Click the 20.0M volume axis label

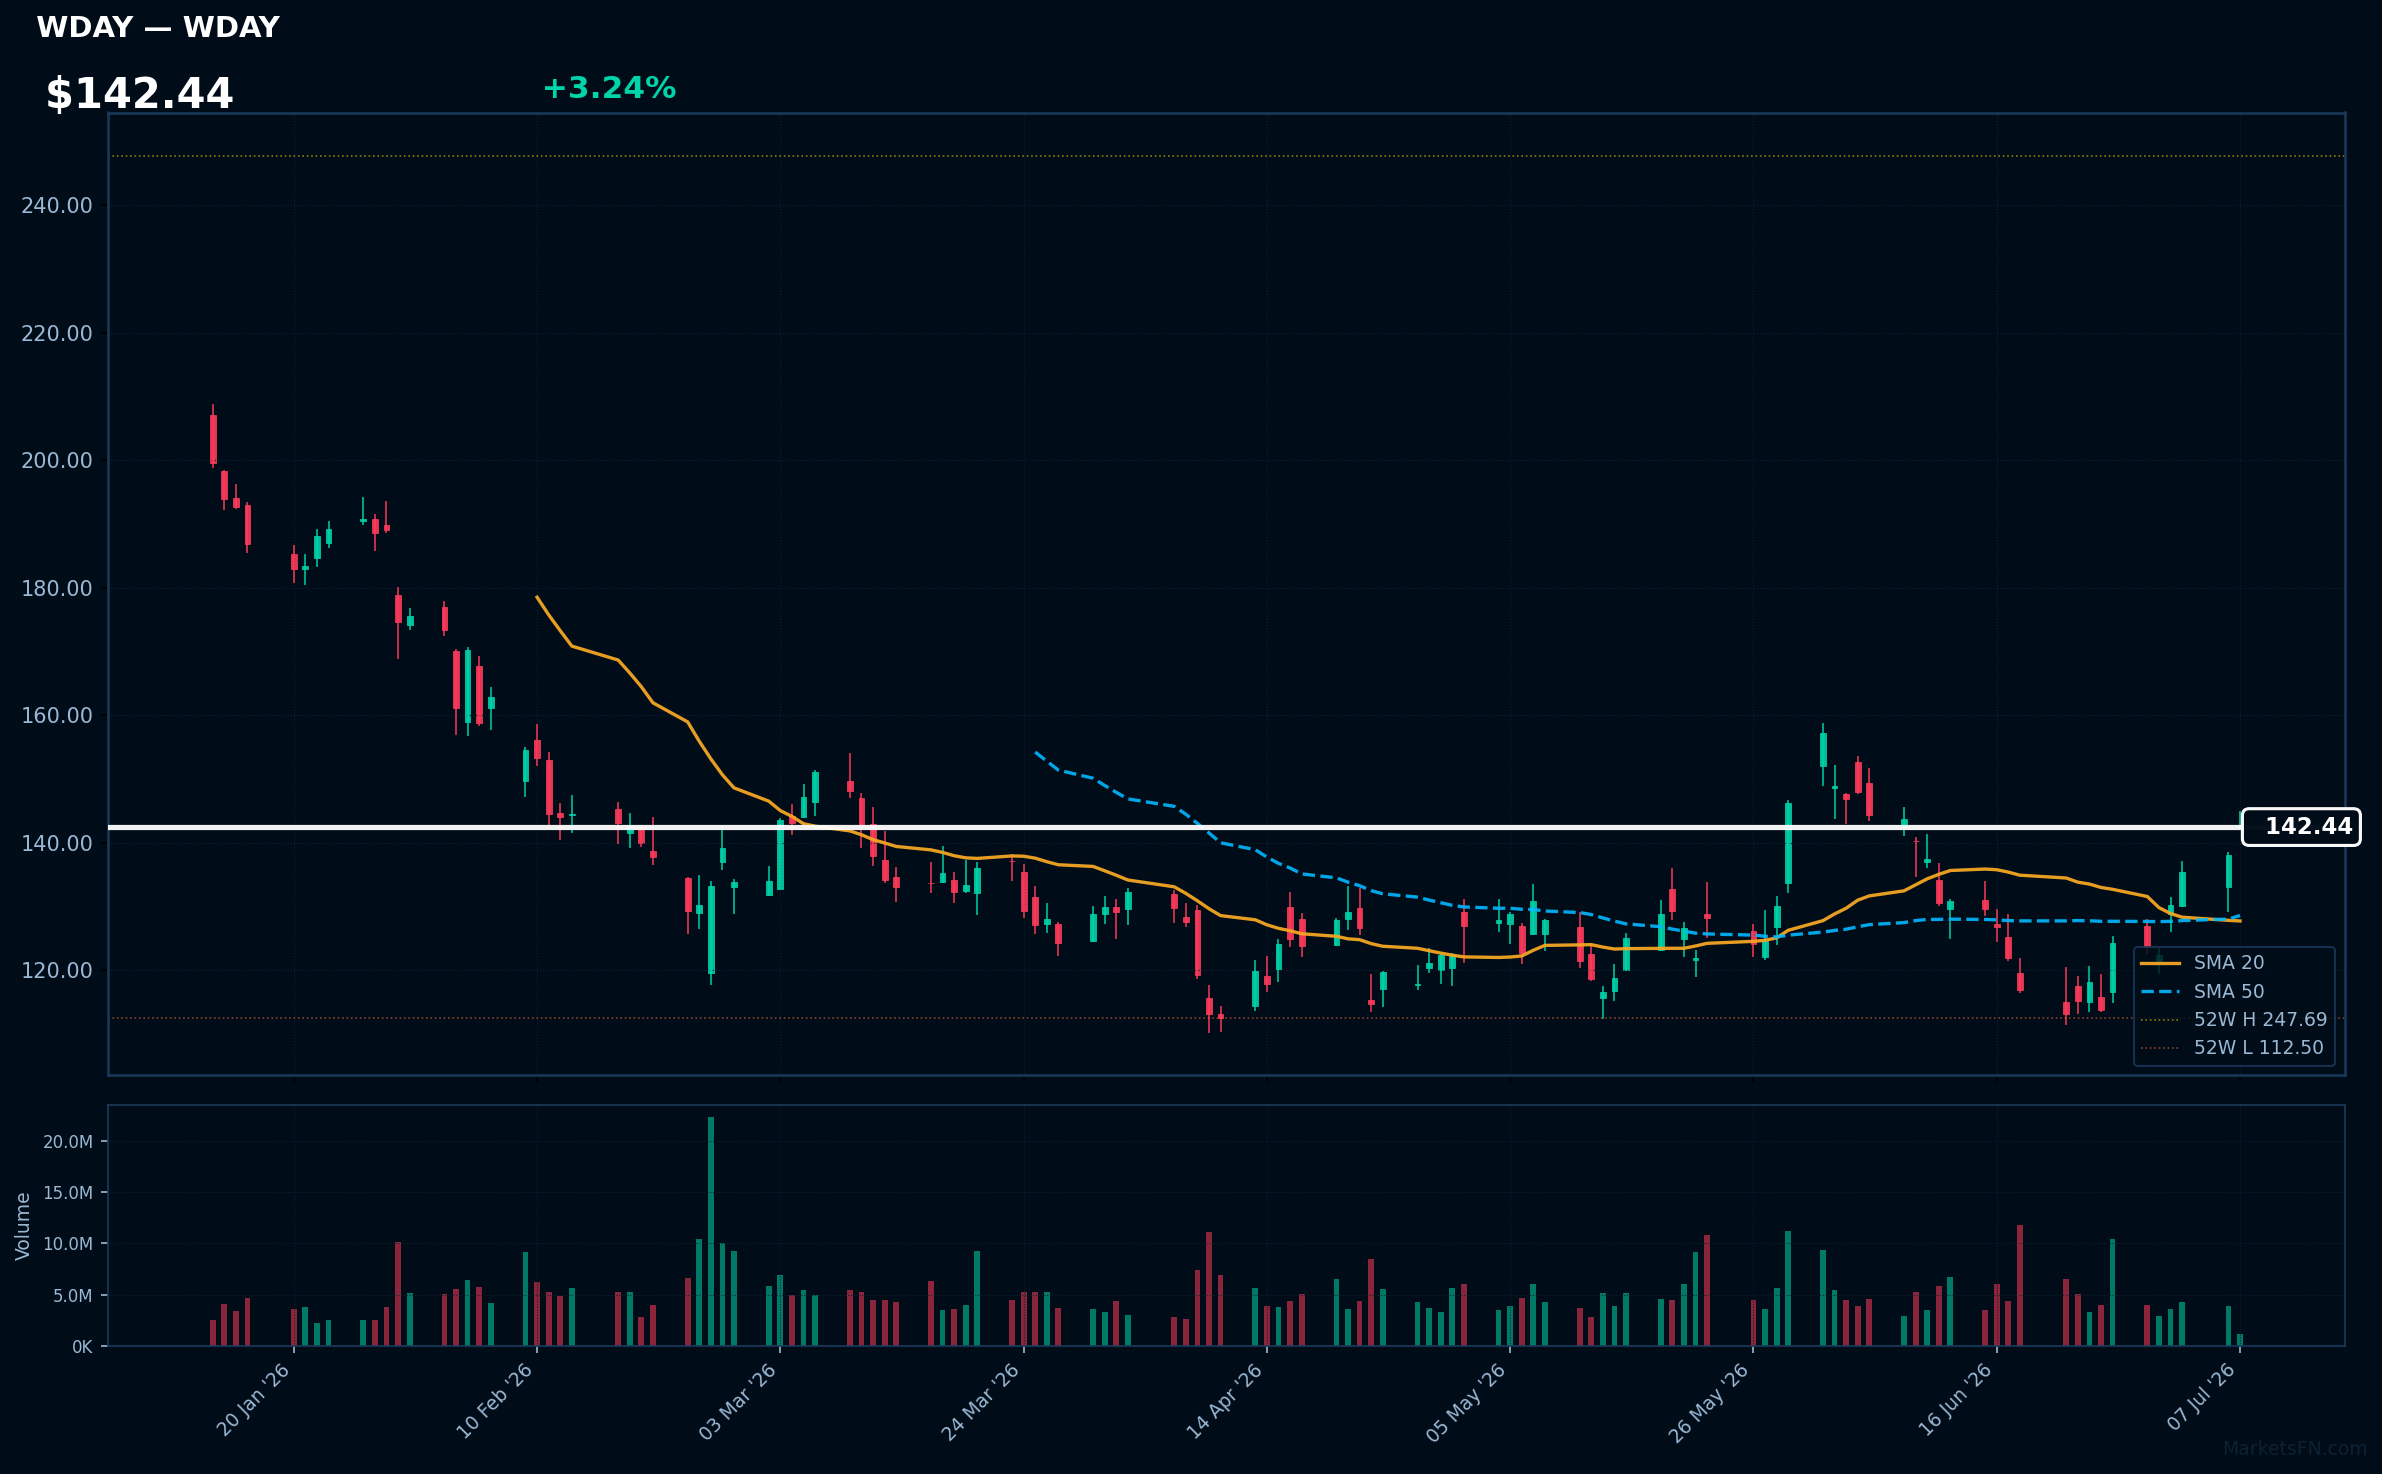[x=68, y=1142]
